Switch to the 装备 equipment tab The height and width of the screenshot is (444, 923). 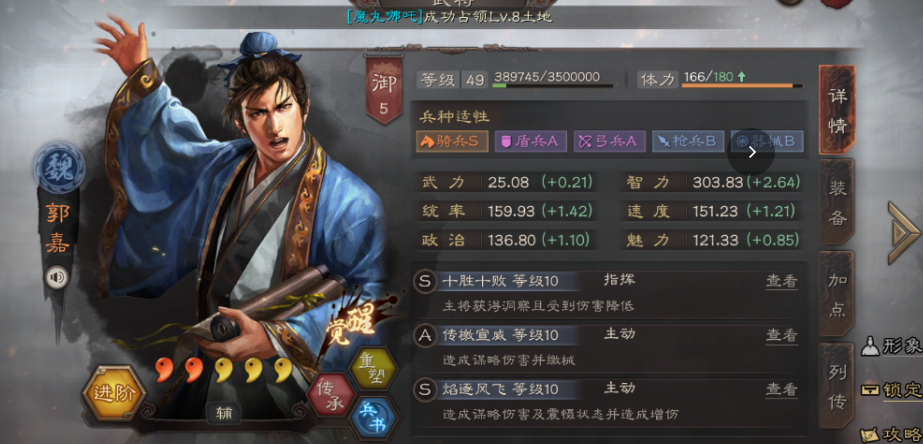(x=837, y=203)
